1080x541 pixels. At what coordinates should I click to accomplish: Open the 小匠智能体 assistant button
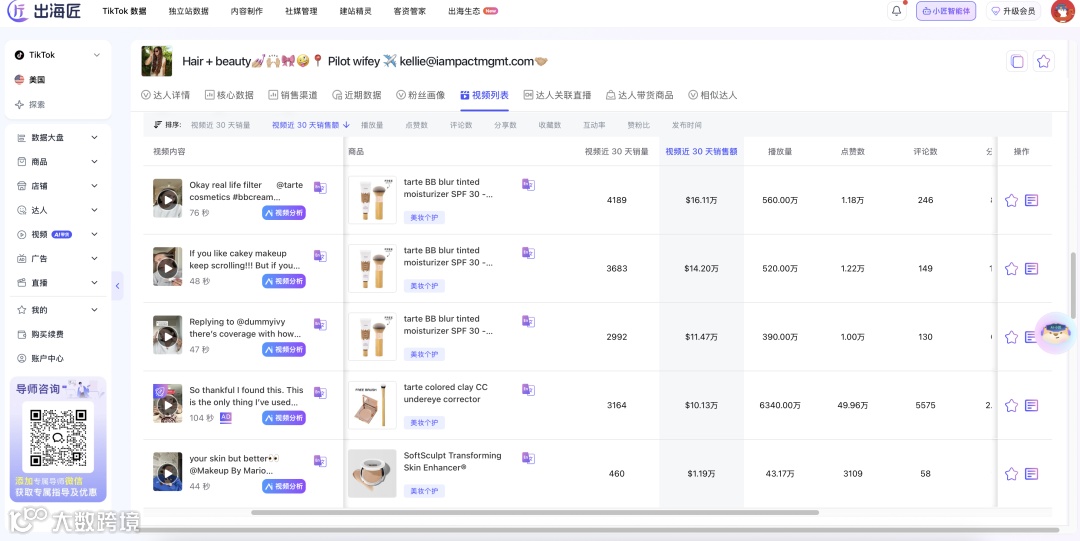[x=946, y=11]
